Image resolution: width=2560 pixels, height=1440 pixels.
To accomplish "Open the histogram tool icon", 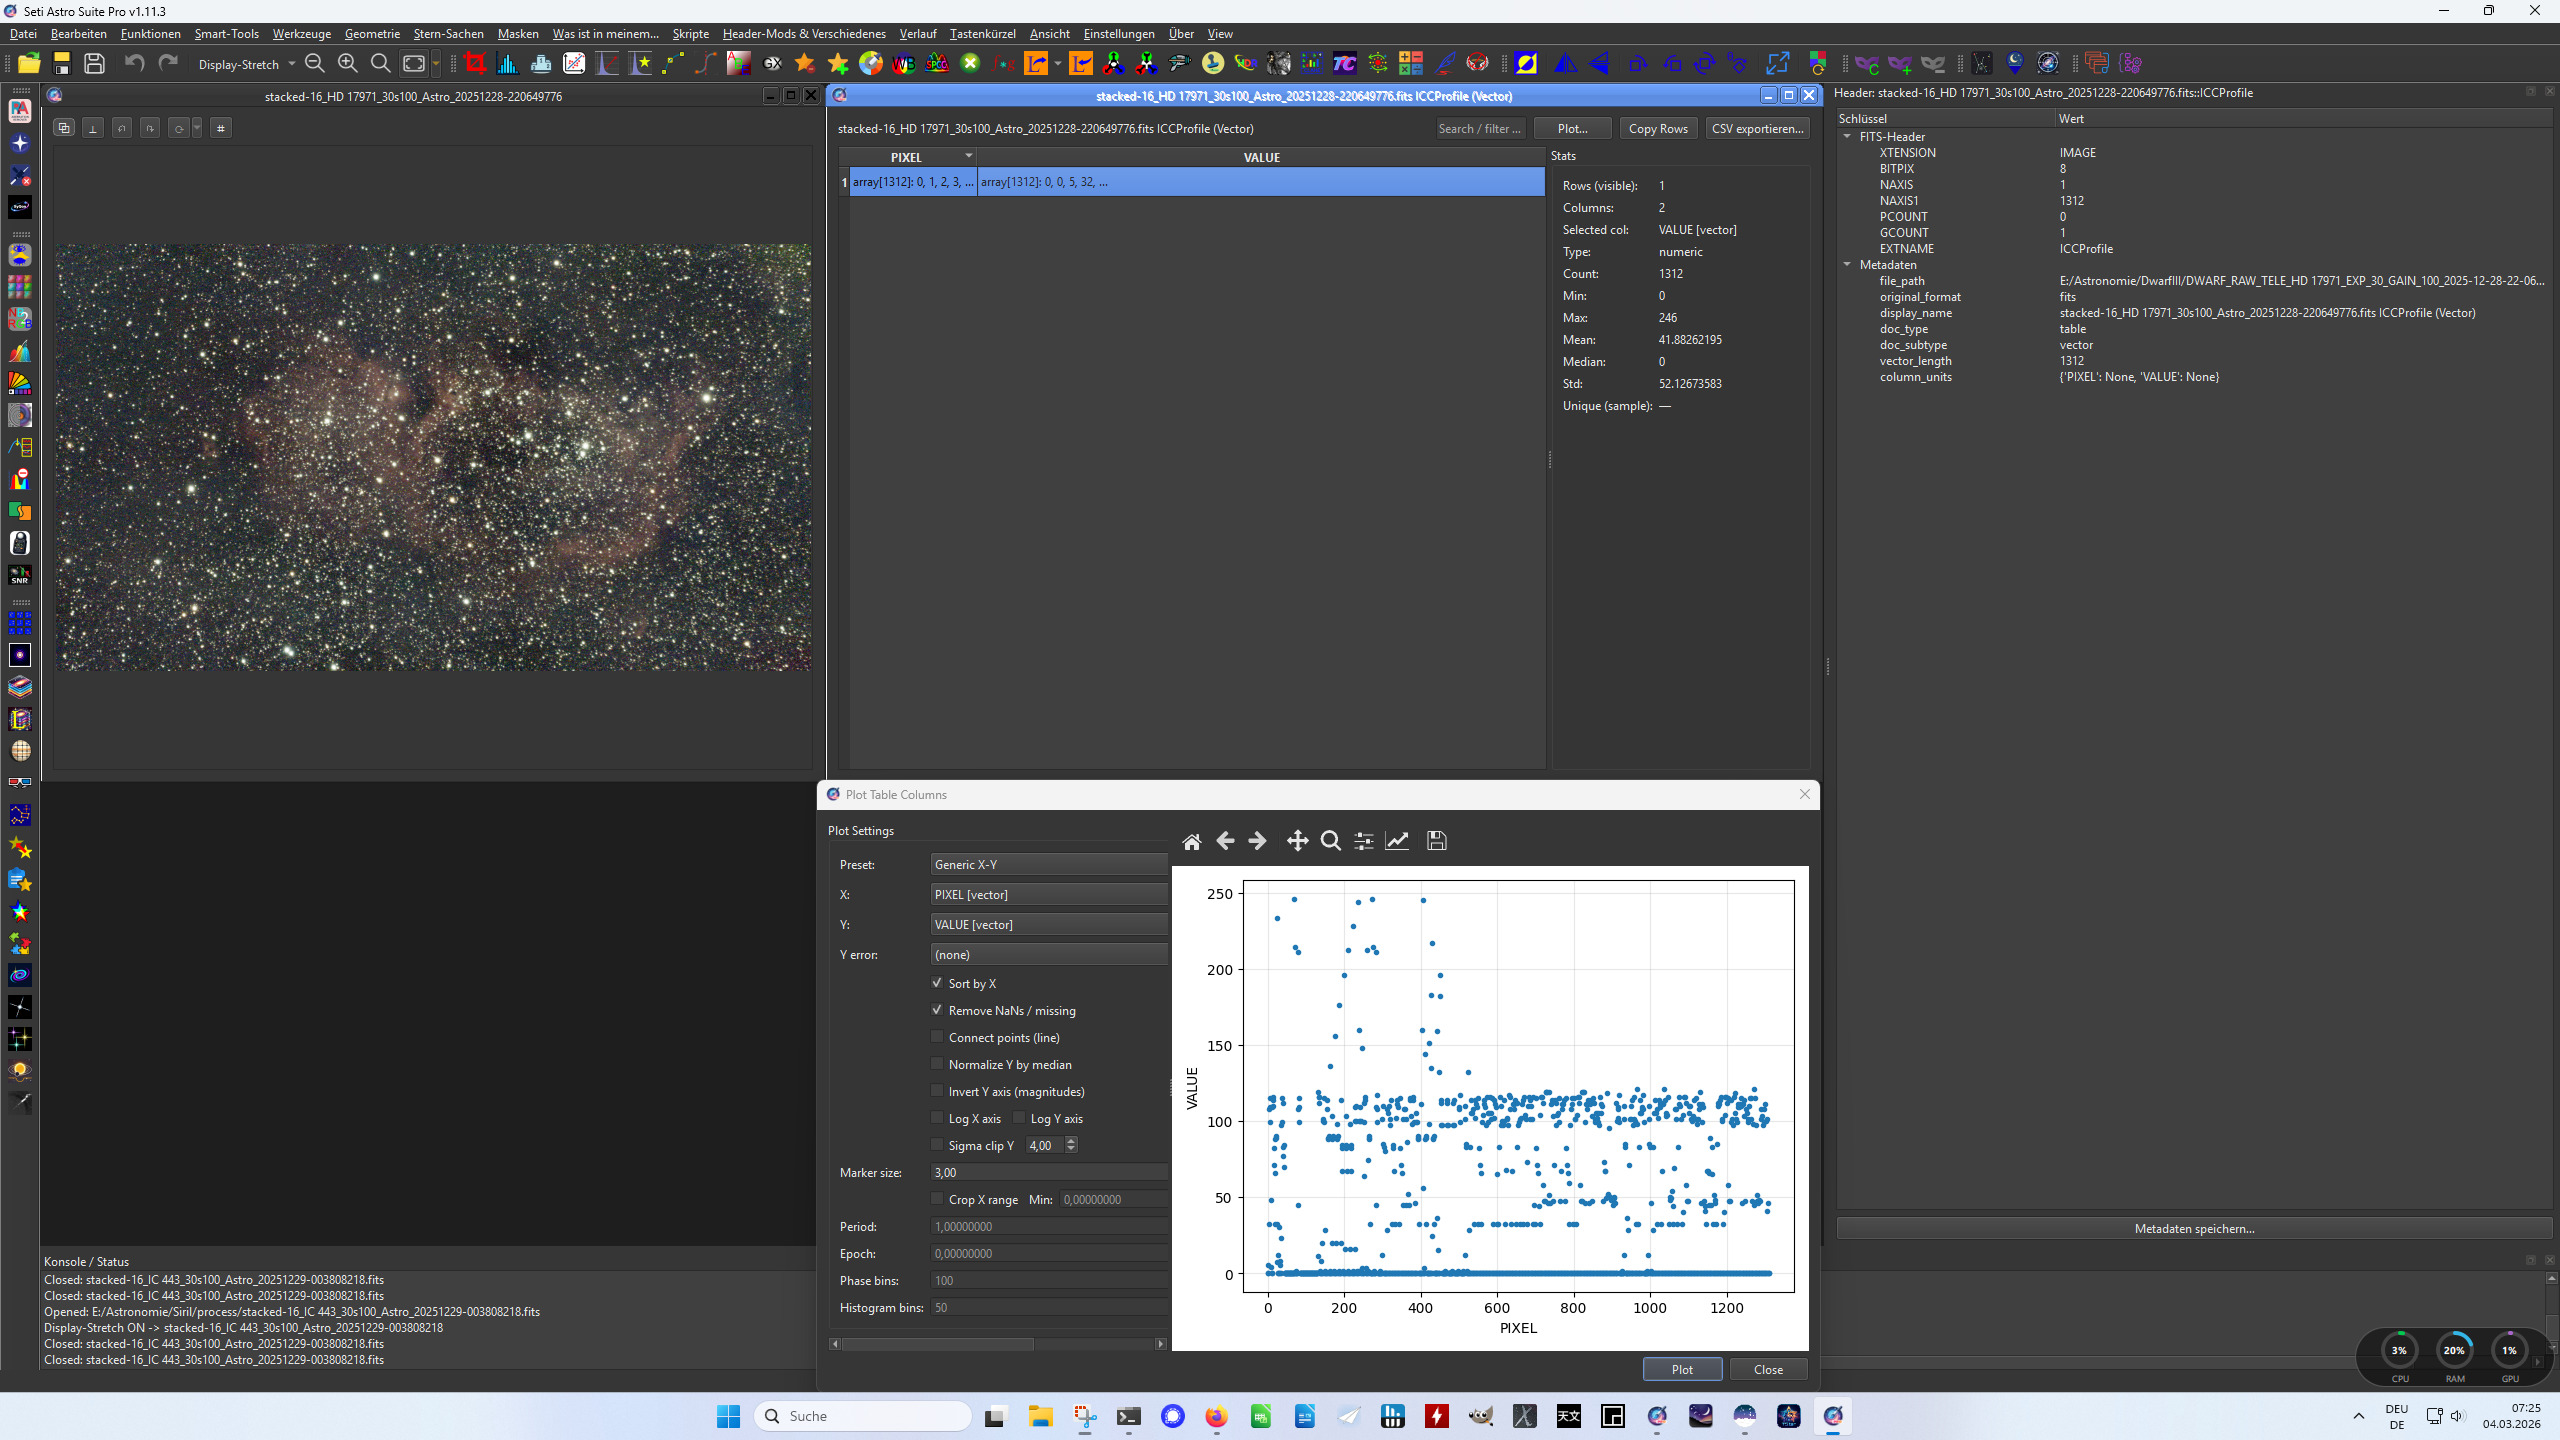I will [x=508, y=64].
